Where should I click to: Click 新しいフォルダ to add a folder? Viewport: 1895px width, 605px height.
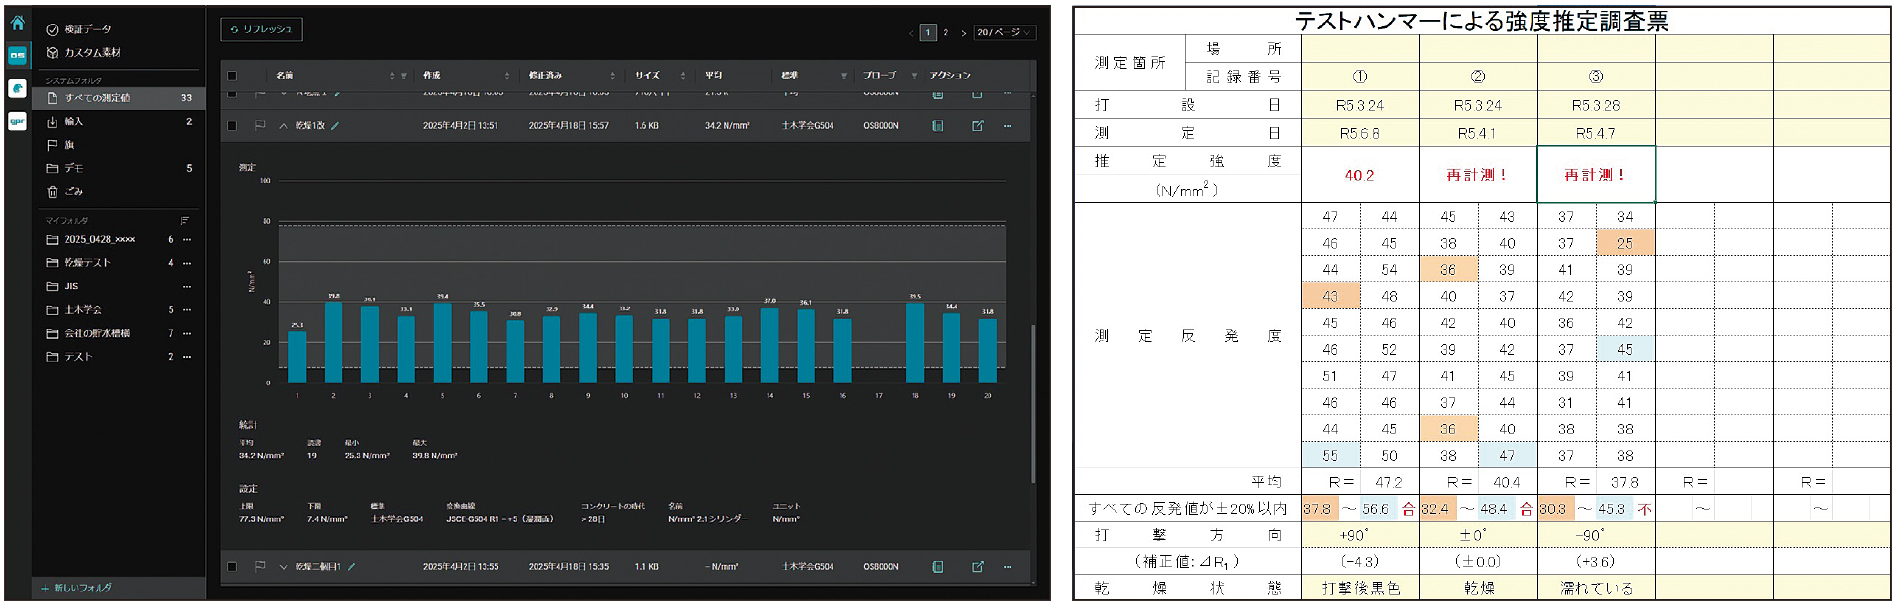tap(82, 588)
